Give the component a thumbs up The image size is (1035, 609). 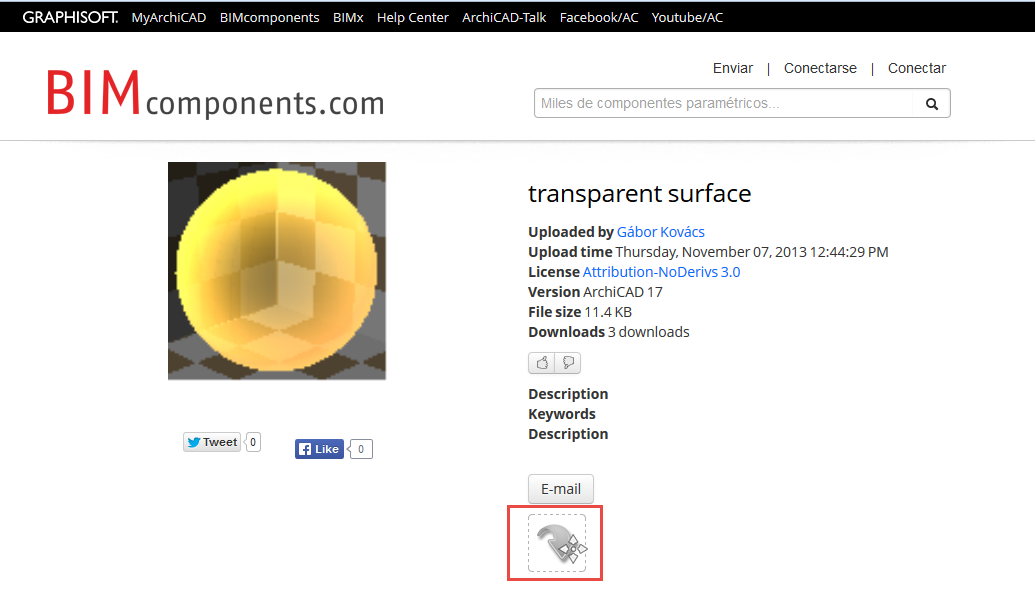(542, 363)
